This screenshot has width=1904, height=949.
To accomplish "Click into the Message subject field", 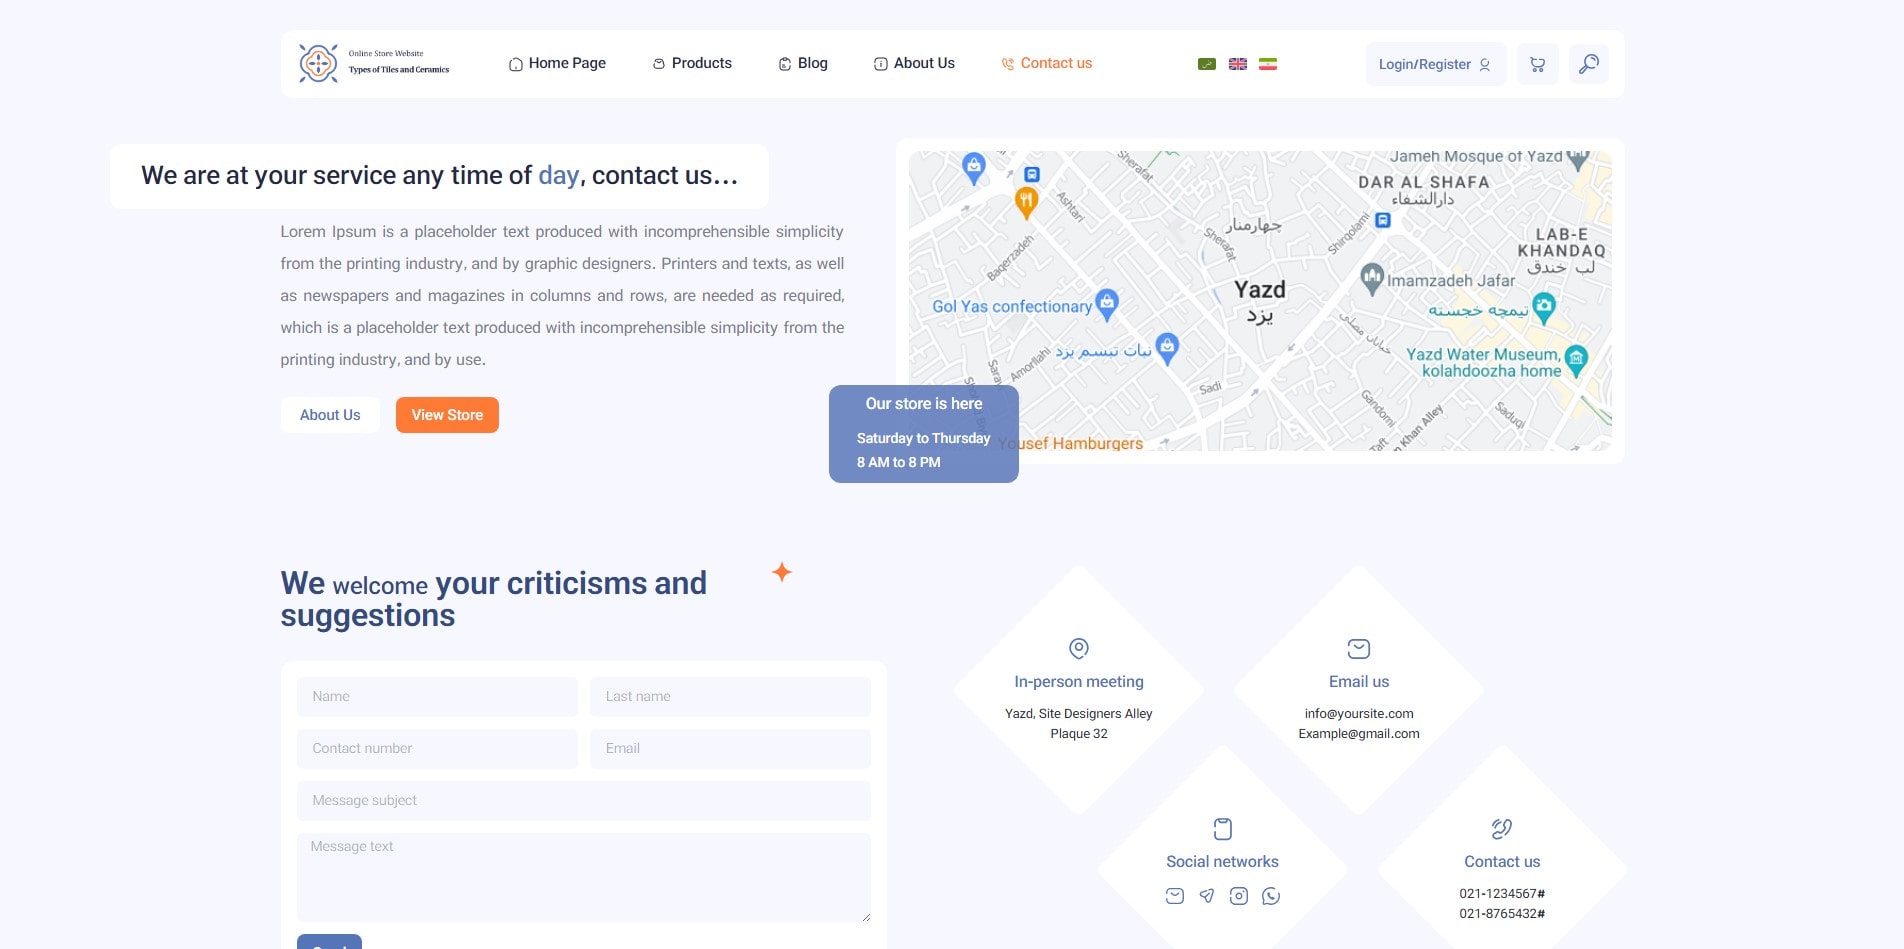I will (583, 801).
